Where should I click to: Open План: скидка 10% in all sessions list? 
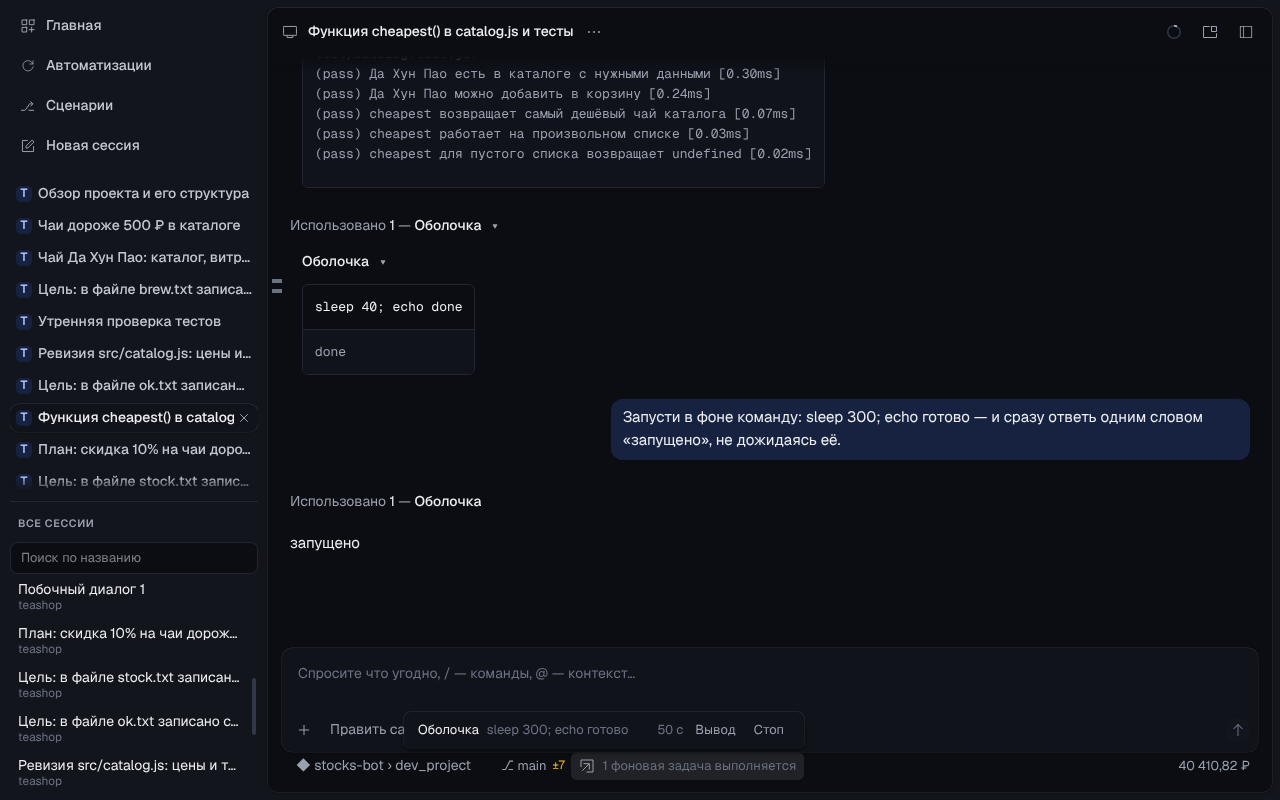(130, 640)
